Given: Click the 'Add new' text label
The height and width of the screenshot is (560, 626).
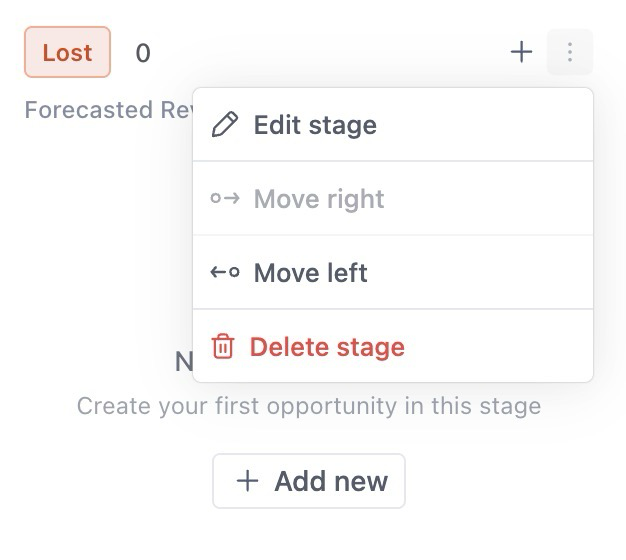Looking at the screenshot, I should click(x=331, y=481).
